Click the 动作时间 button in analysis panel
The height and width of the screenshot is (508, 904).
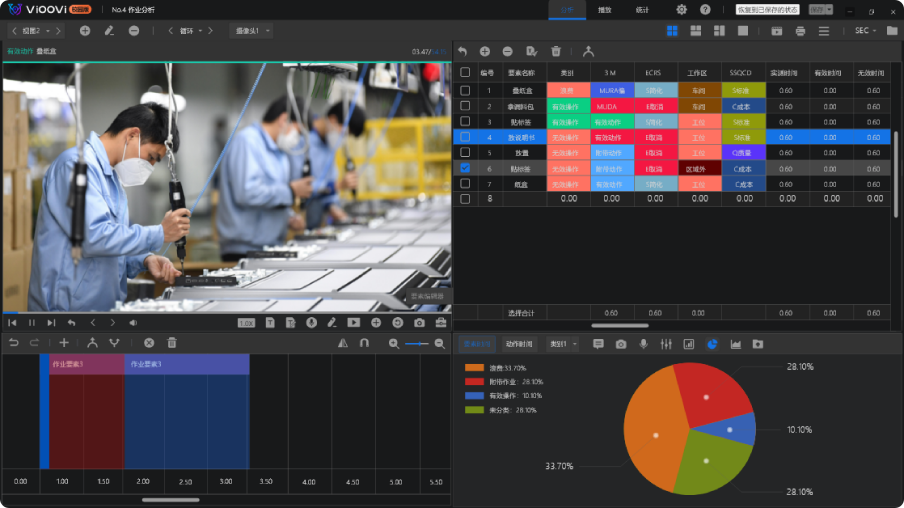[x=519, y=344]
